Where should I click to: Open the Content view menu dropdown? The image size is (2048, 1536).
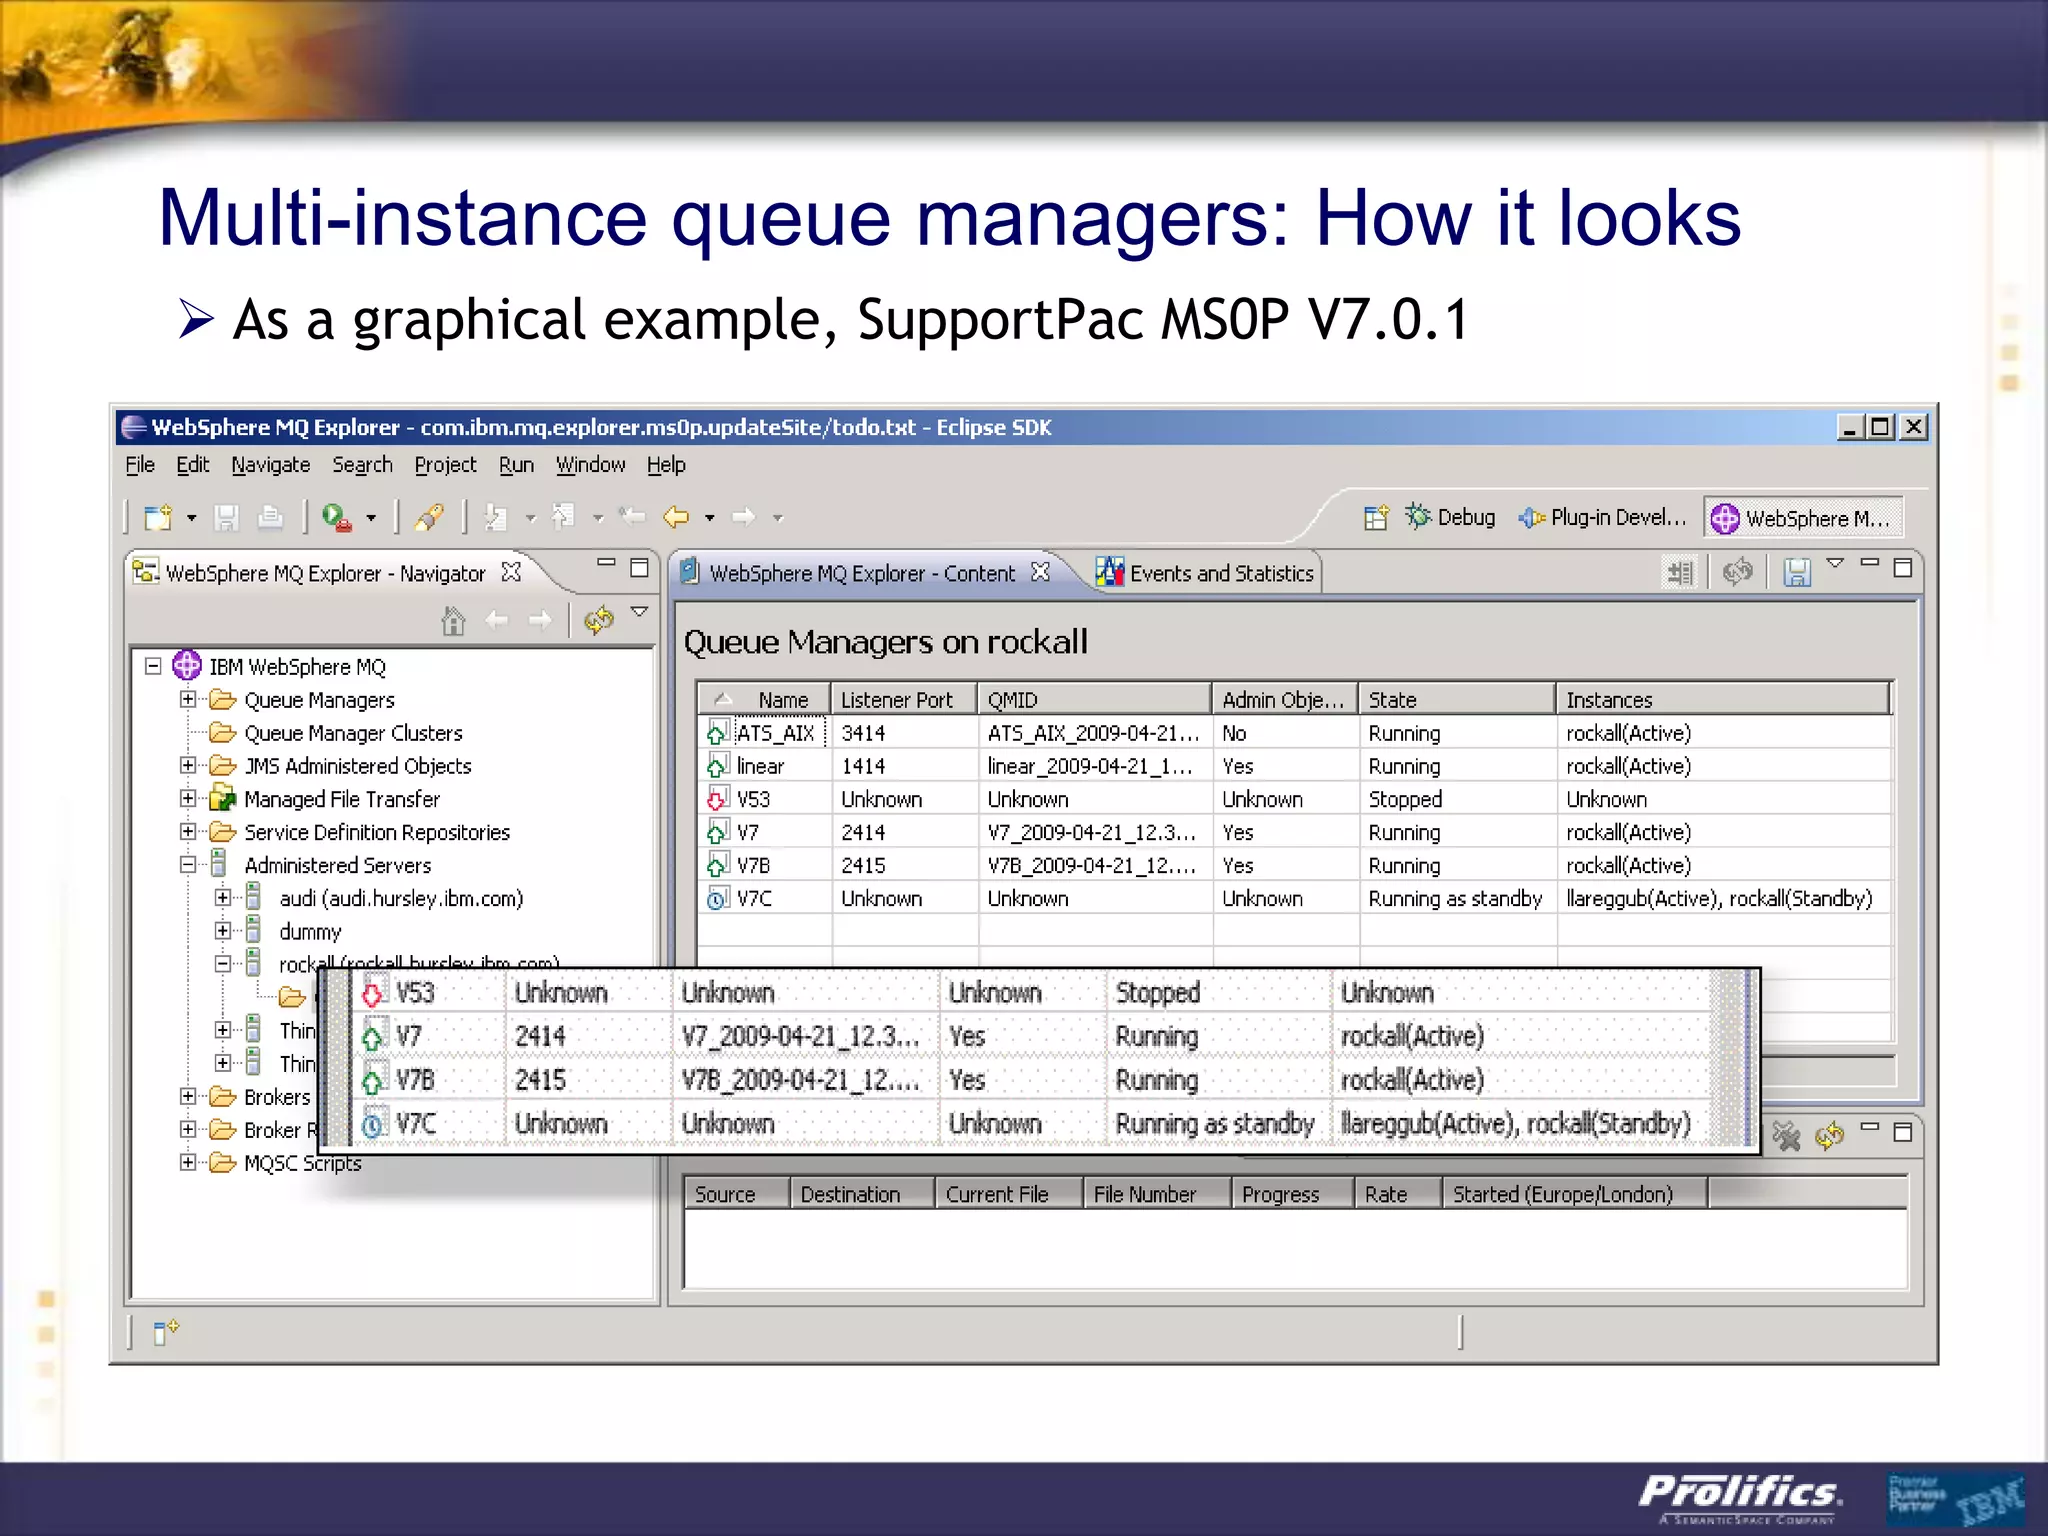1835,563
